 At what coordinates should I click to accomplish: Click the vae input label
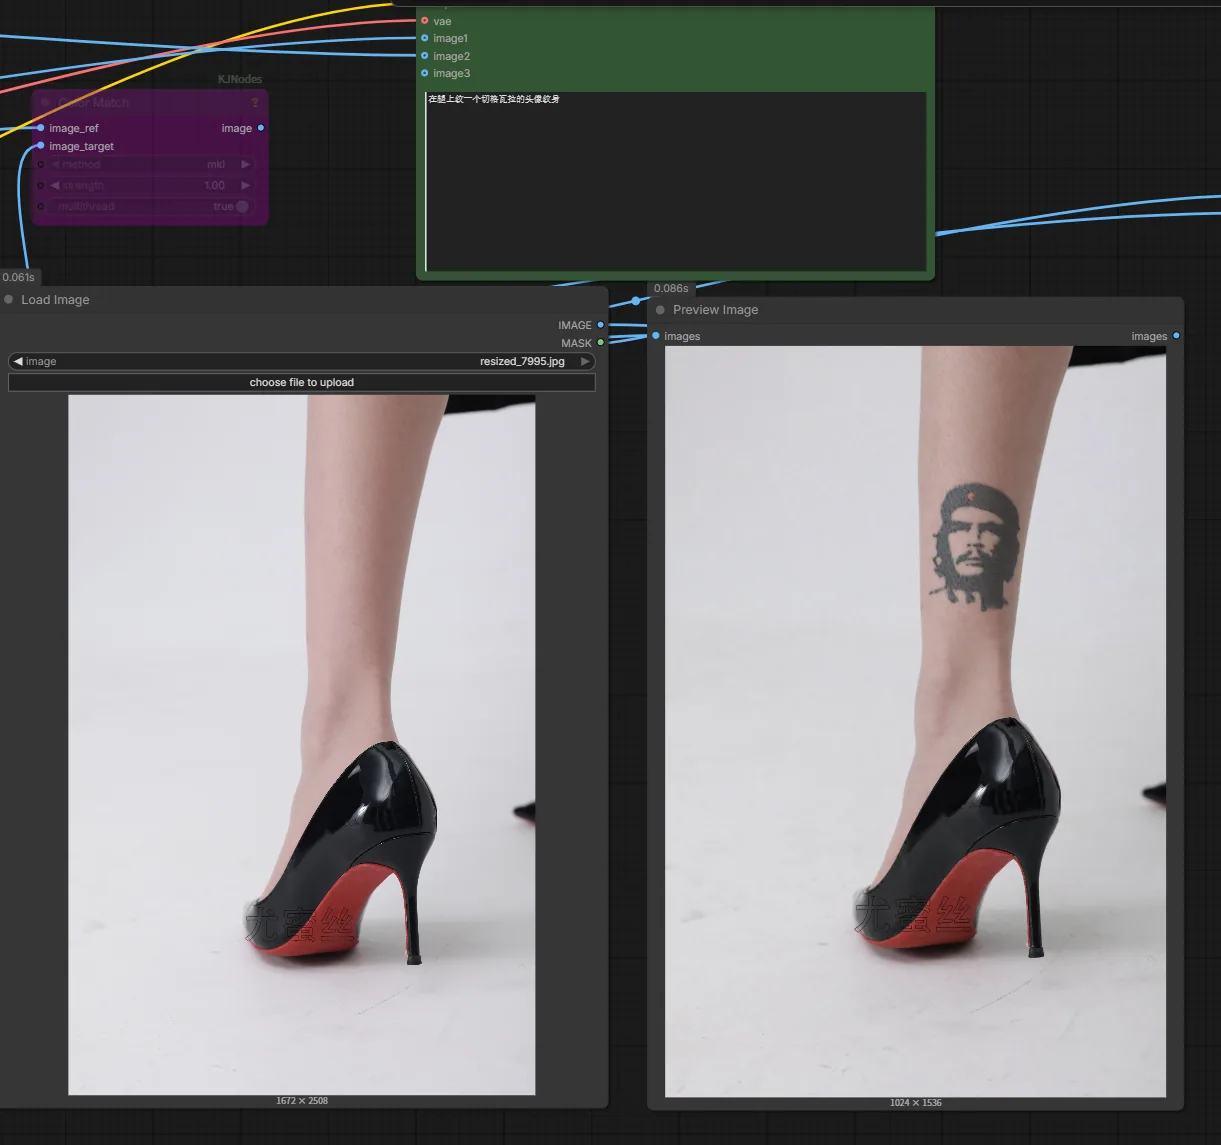click(x=442, y=21)
